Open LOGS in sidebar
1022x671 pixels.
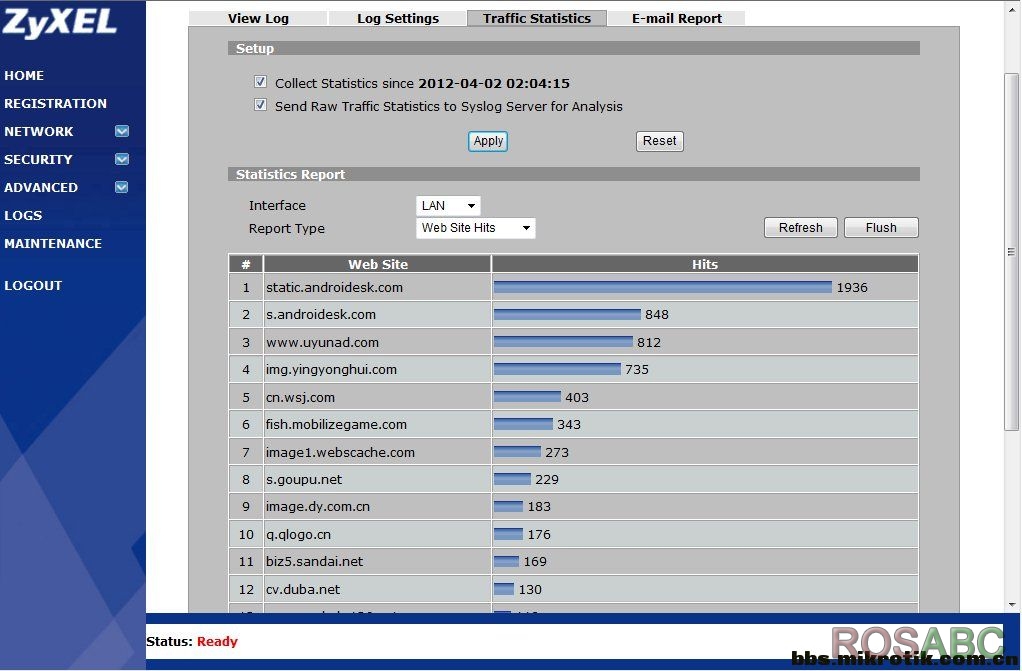pyautogui.click(x=23, y=215)
